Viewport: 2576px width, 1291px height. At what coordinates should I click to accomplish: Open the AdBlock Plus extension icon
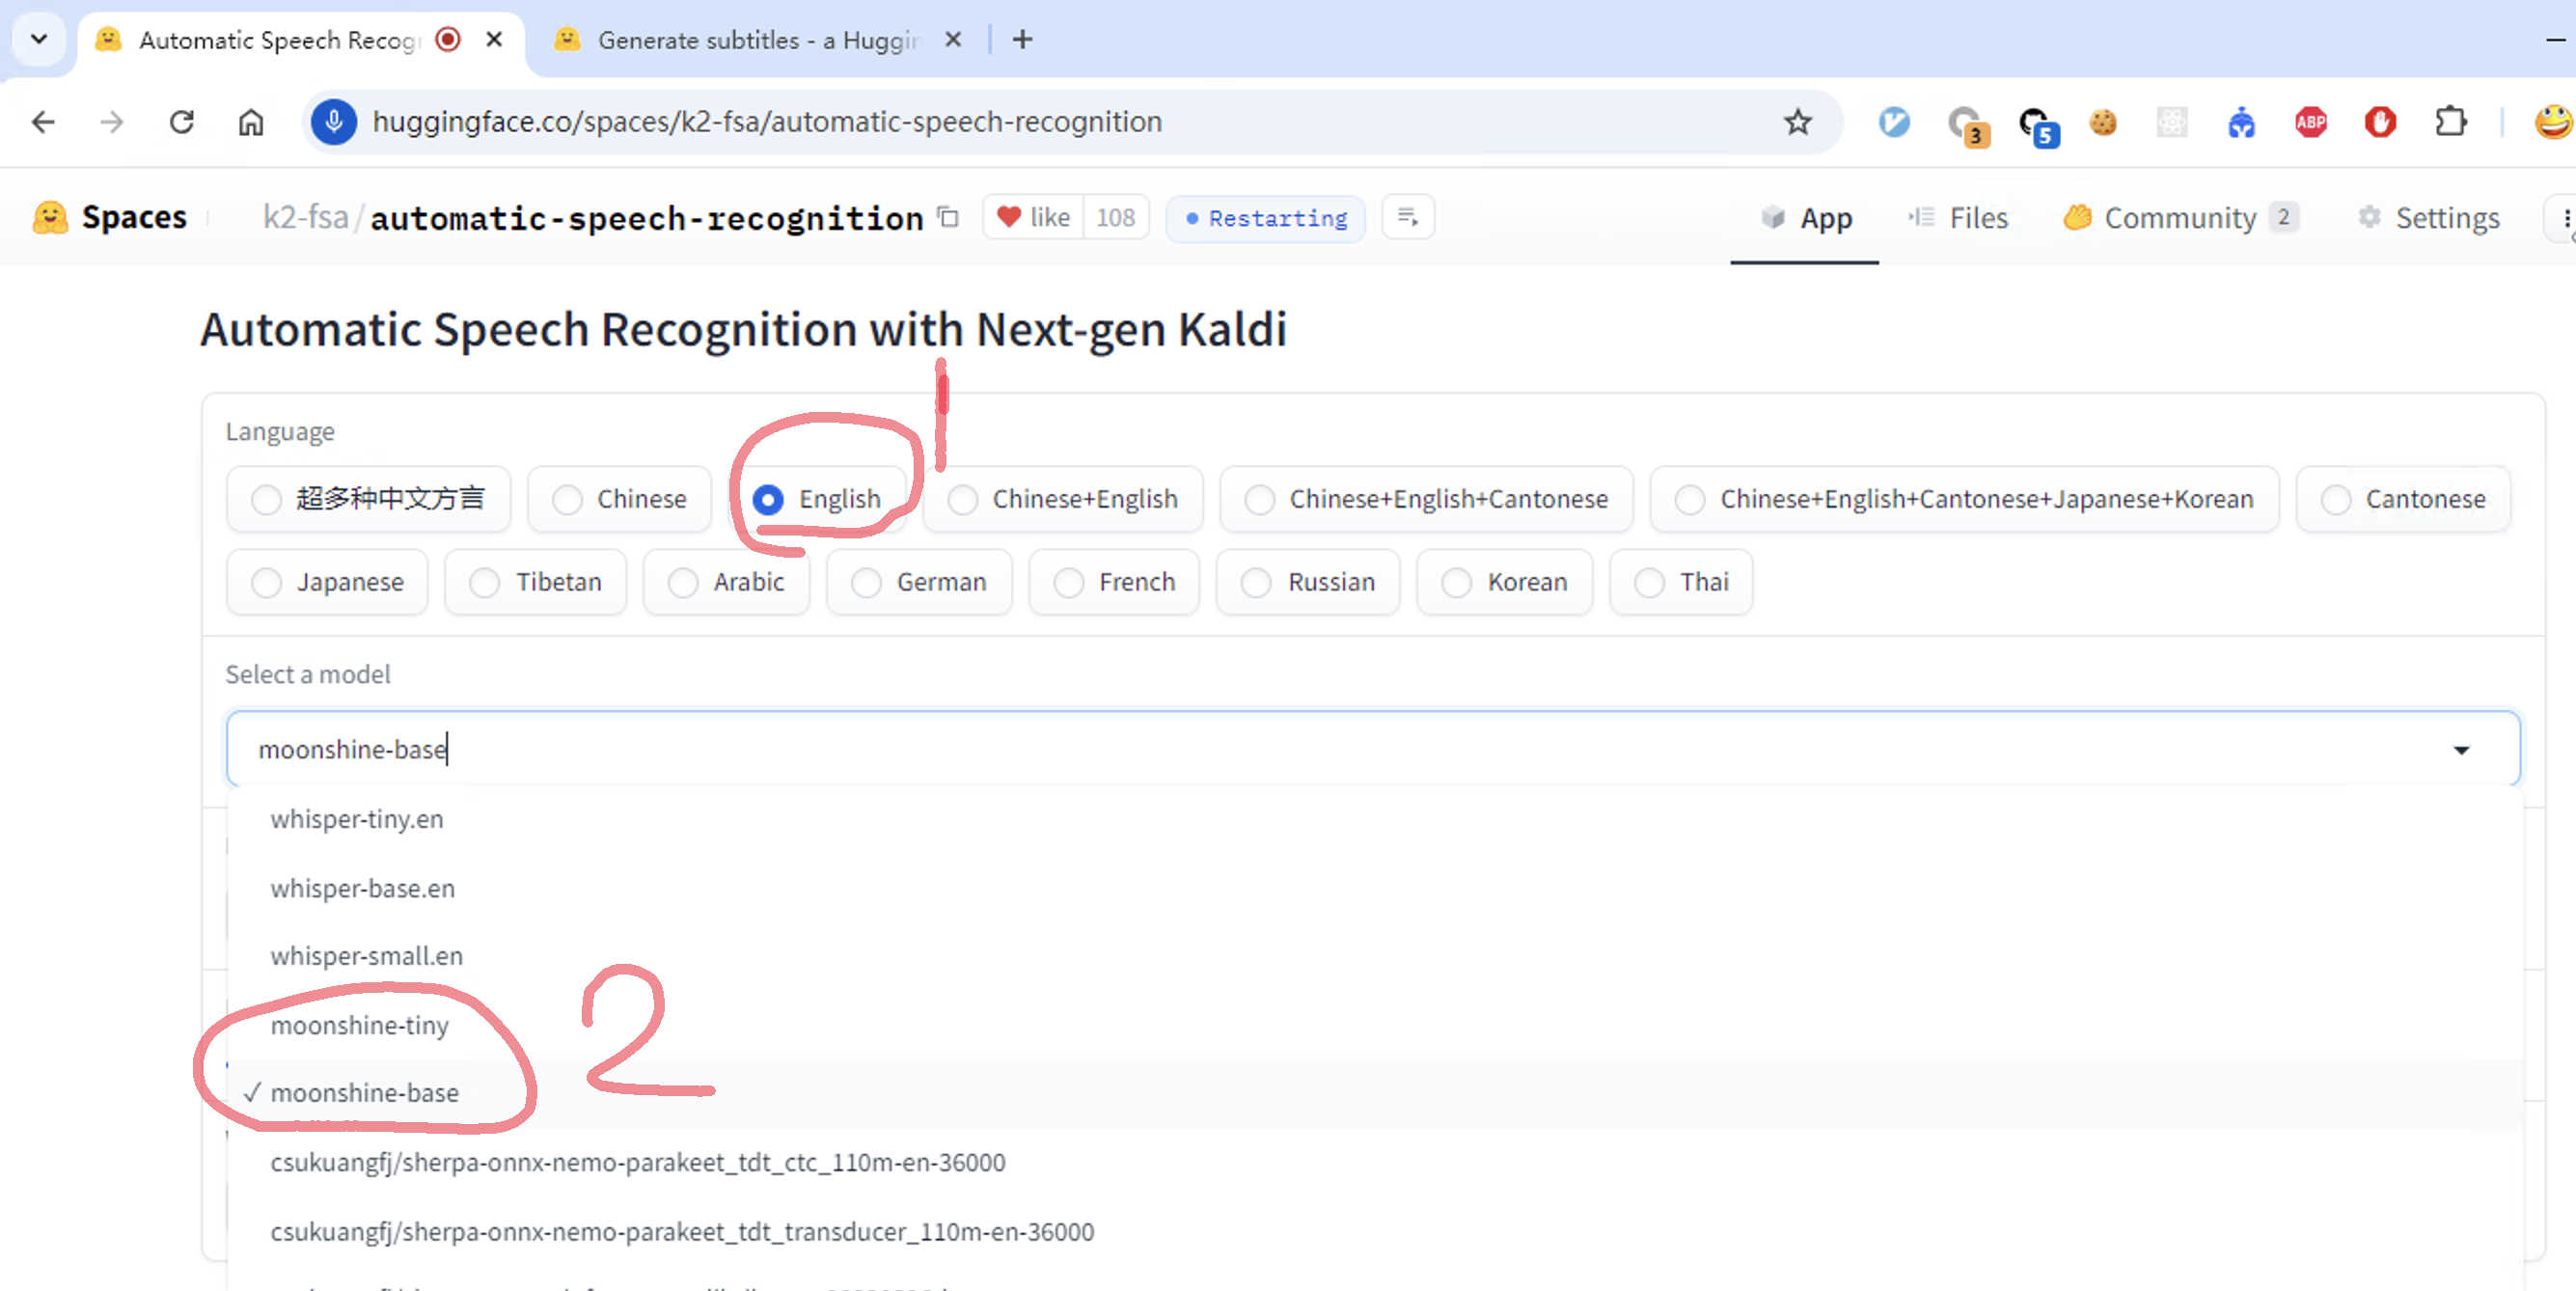(x=2310, y=122)
